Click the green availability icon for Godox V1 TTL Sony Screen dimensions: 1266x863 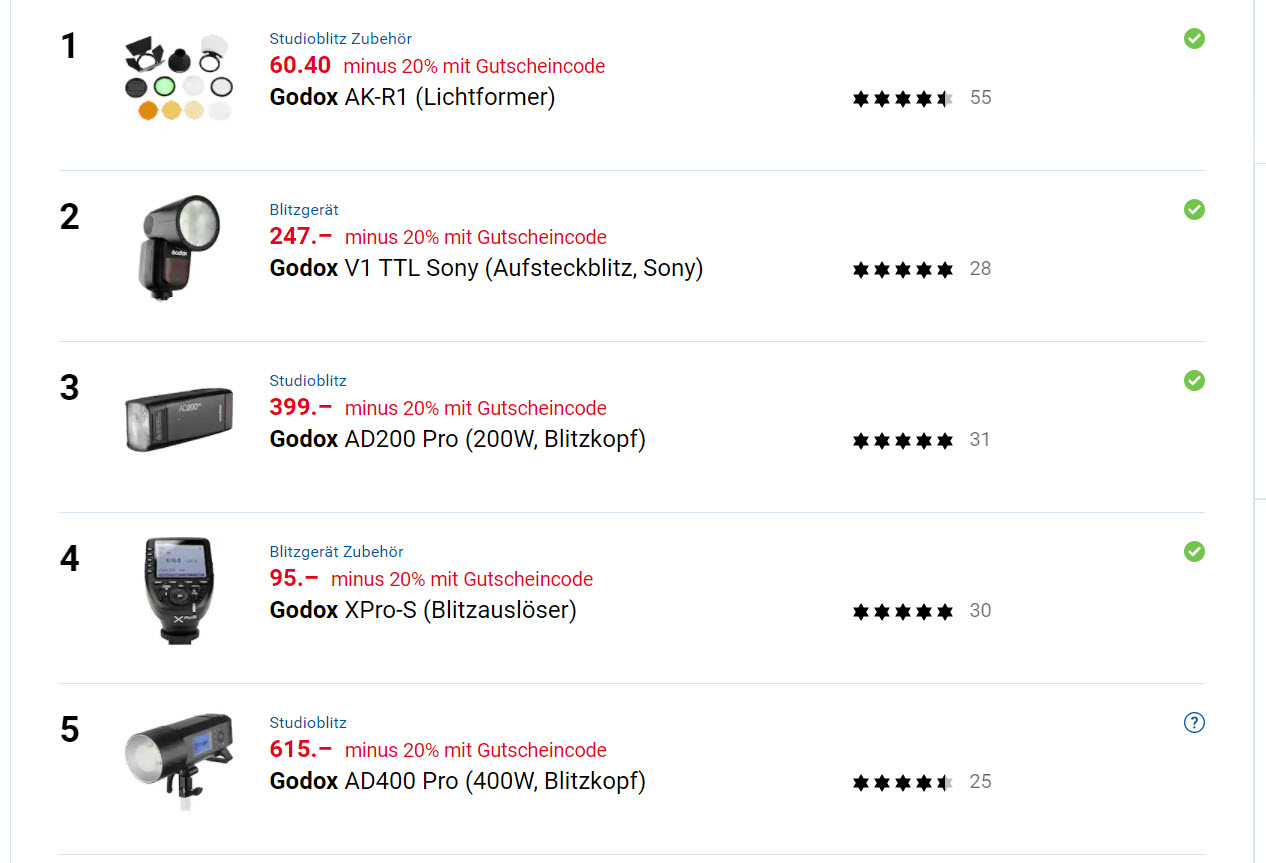pos(1194,210)
